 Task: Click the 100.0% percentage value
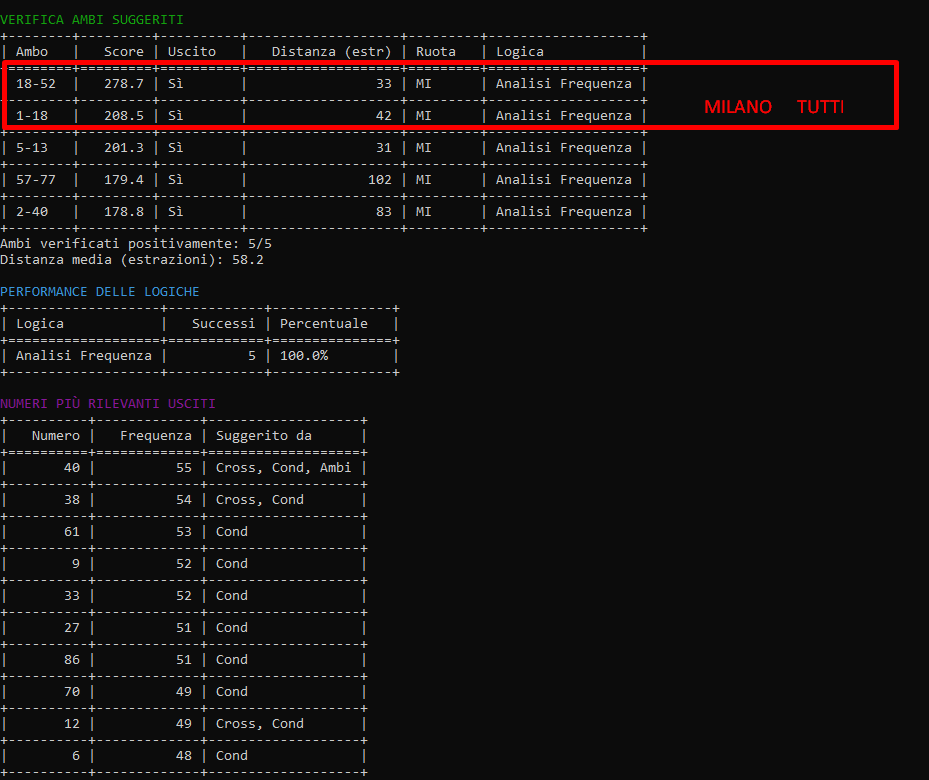pos(304,355)
